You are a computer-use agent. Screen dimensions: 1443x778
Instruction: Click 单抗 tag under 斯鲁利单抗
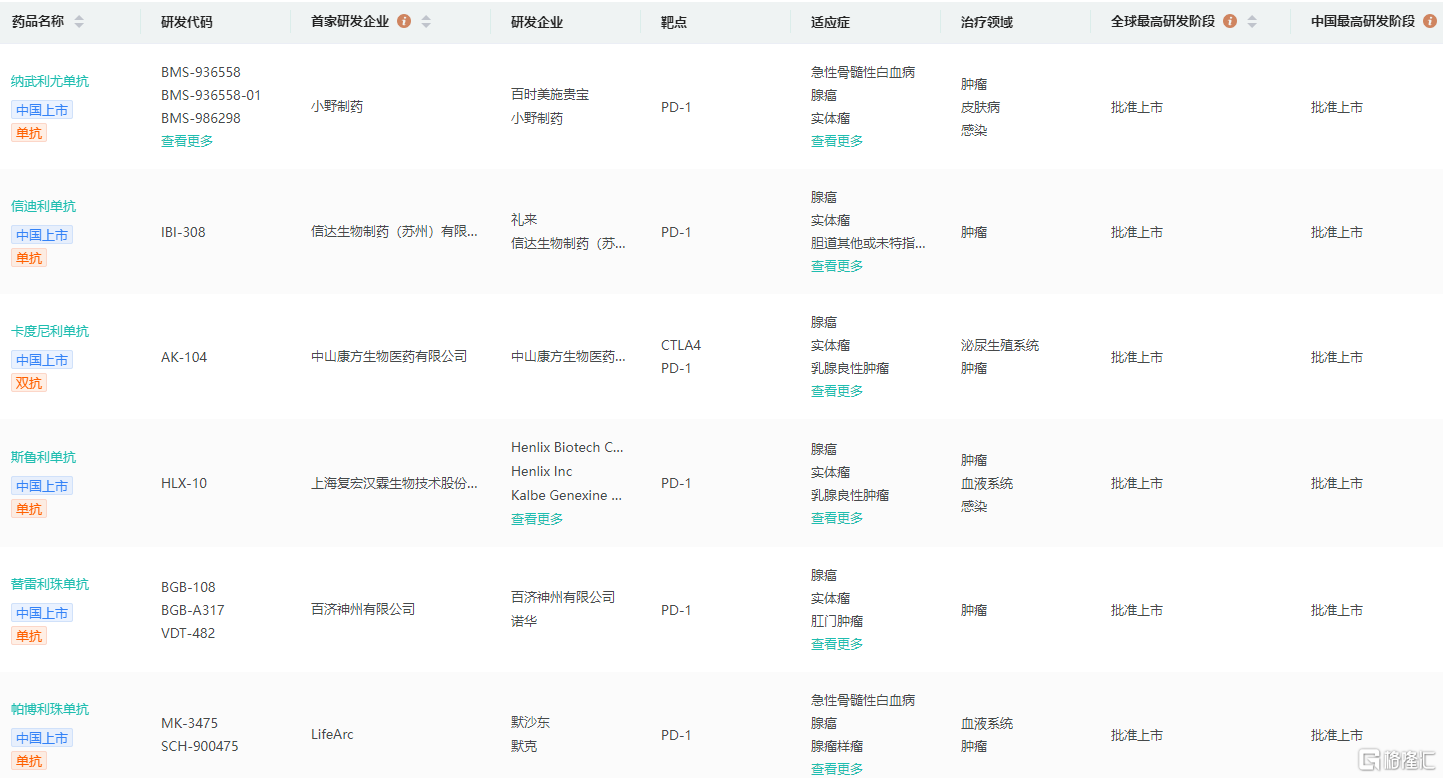29,509
